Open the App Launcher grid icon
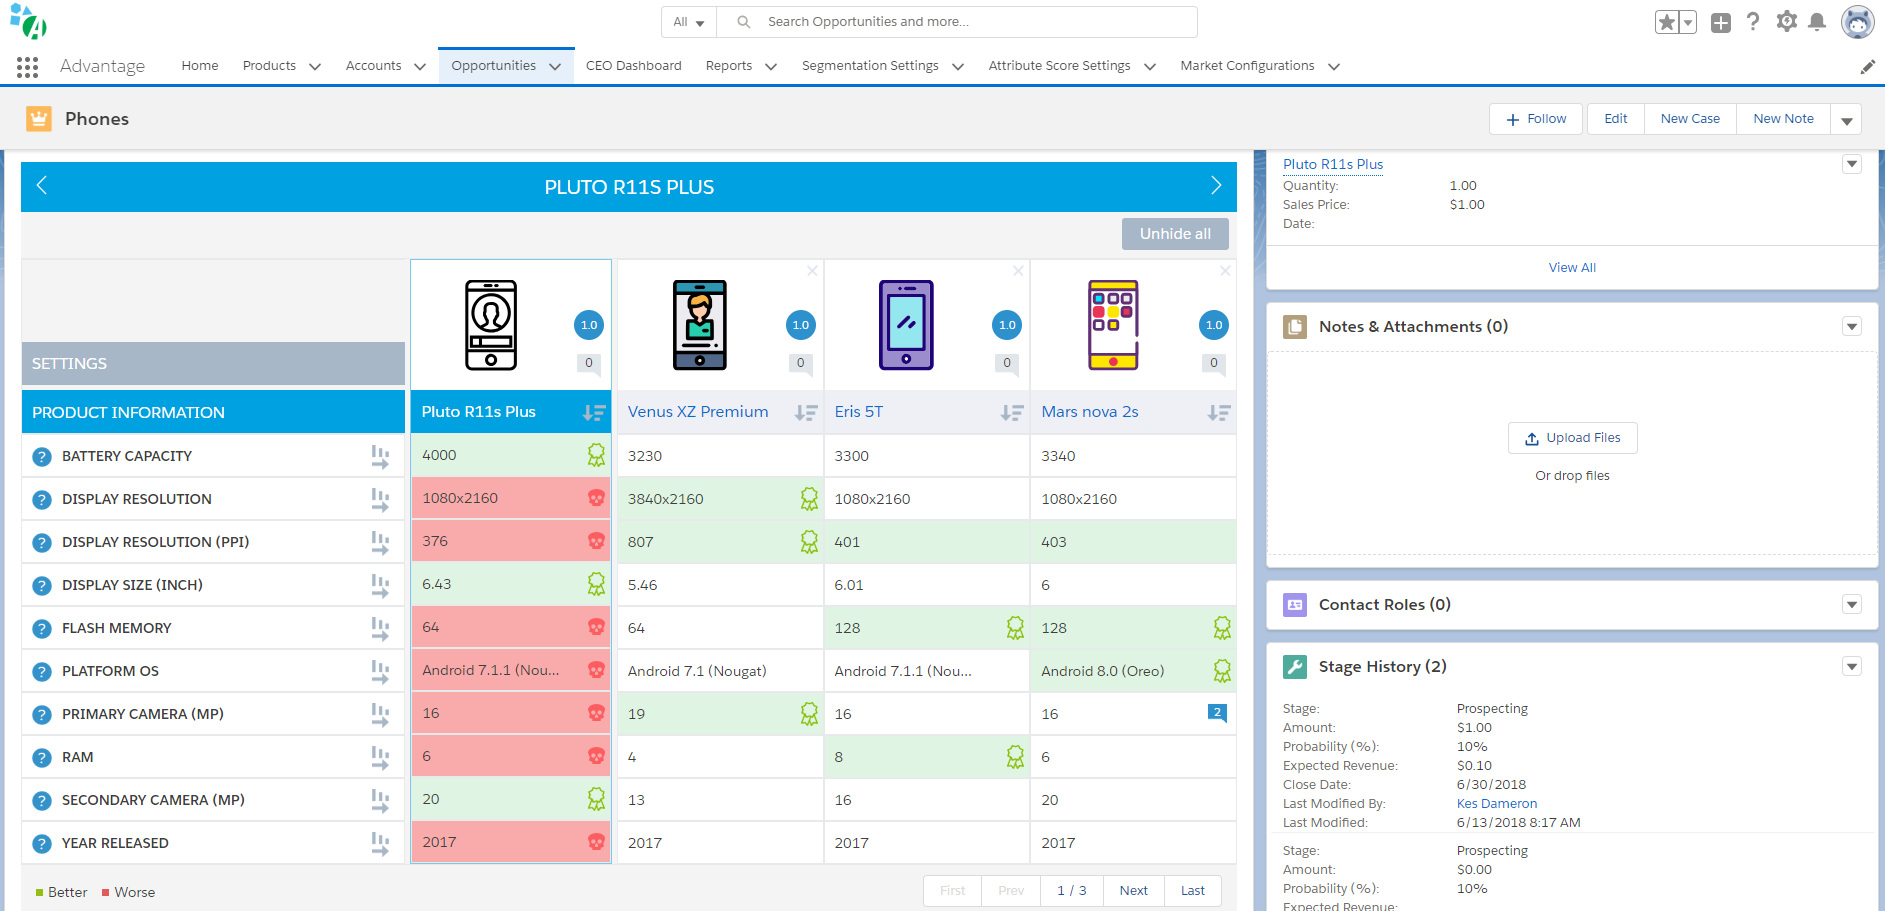1885x911 pixels. [x=27, y=67]
